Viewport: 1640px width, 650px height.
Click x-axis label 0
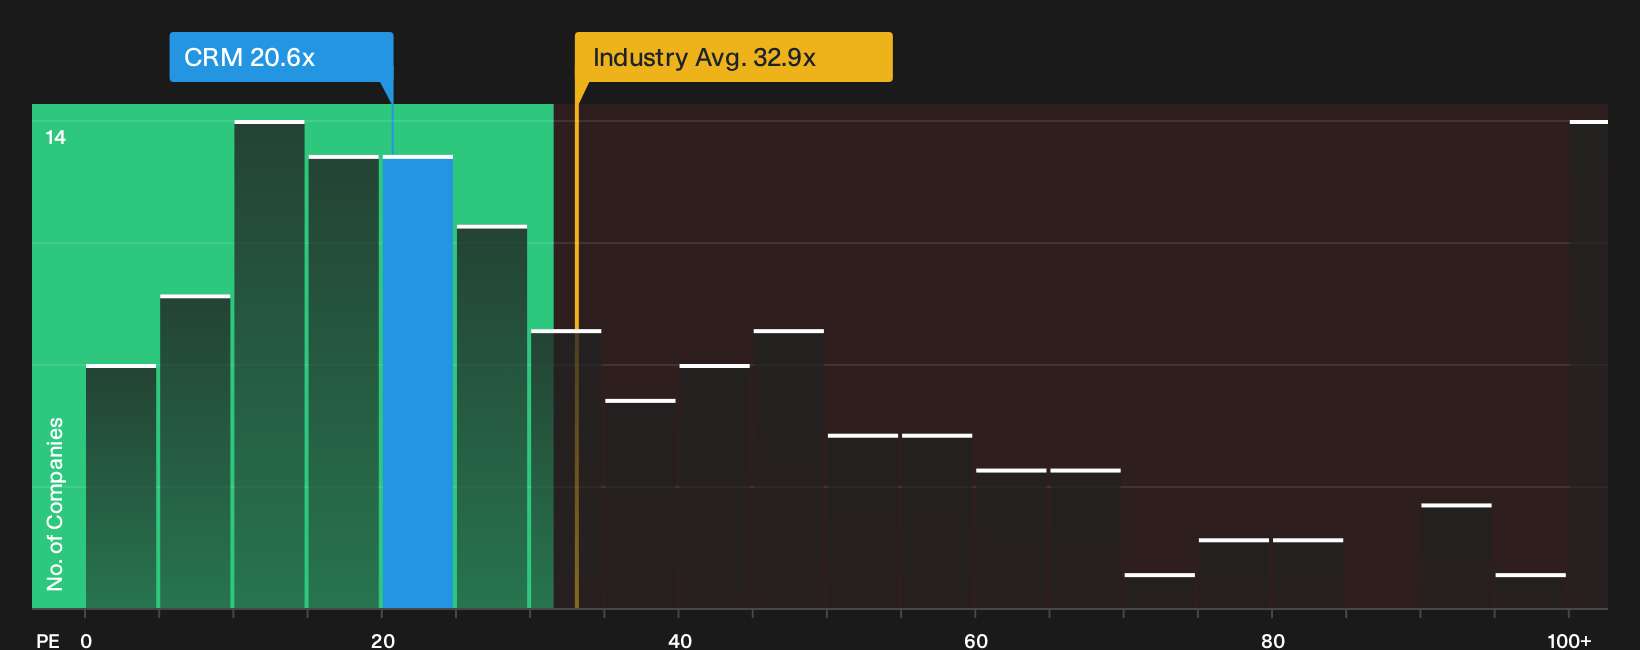86,641
